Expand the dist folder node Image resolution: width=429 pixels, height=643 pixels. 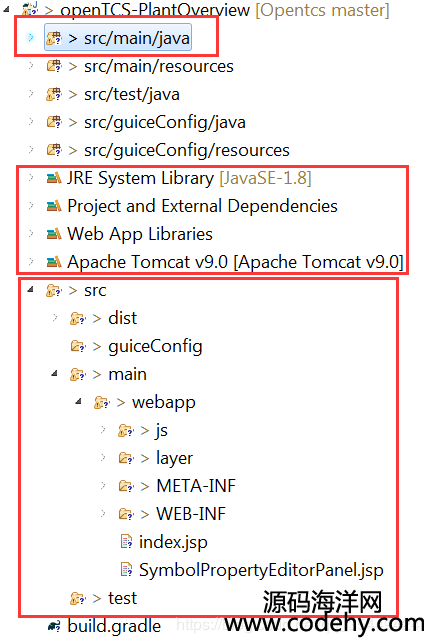coord(55,318)
